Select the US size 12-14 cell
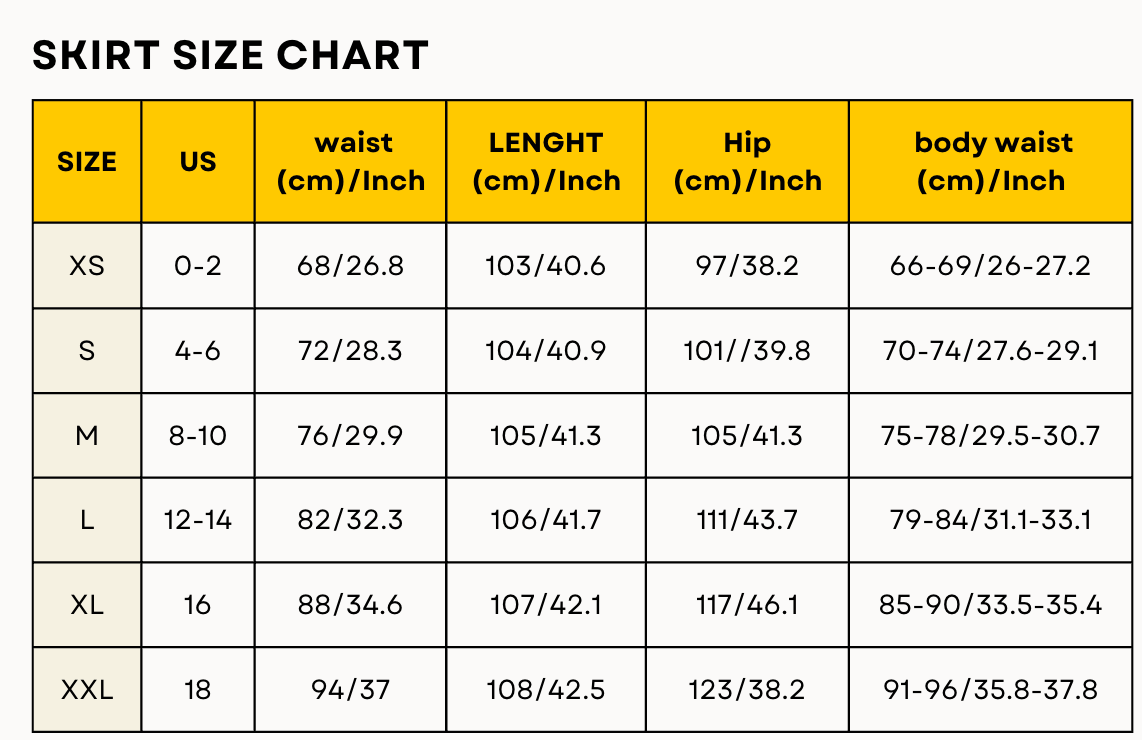 (198, 520)
